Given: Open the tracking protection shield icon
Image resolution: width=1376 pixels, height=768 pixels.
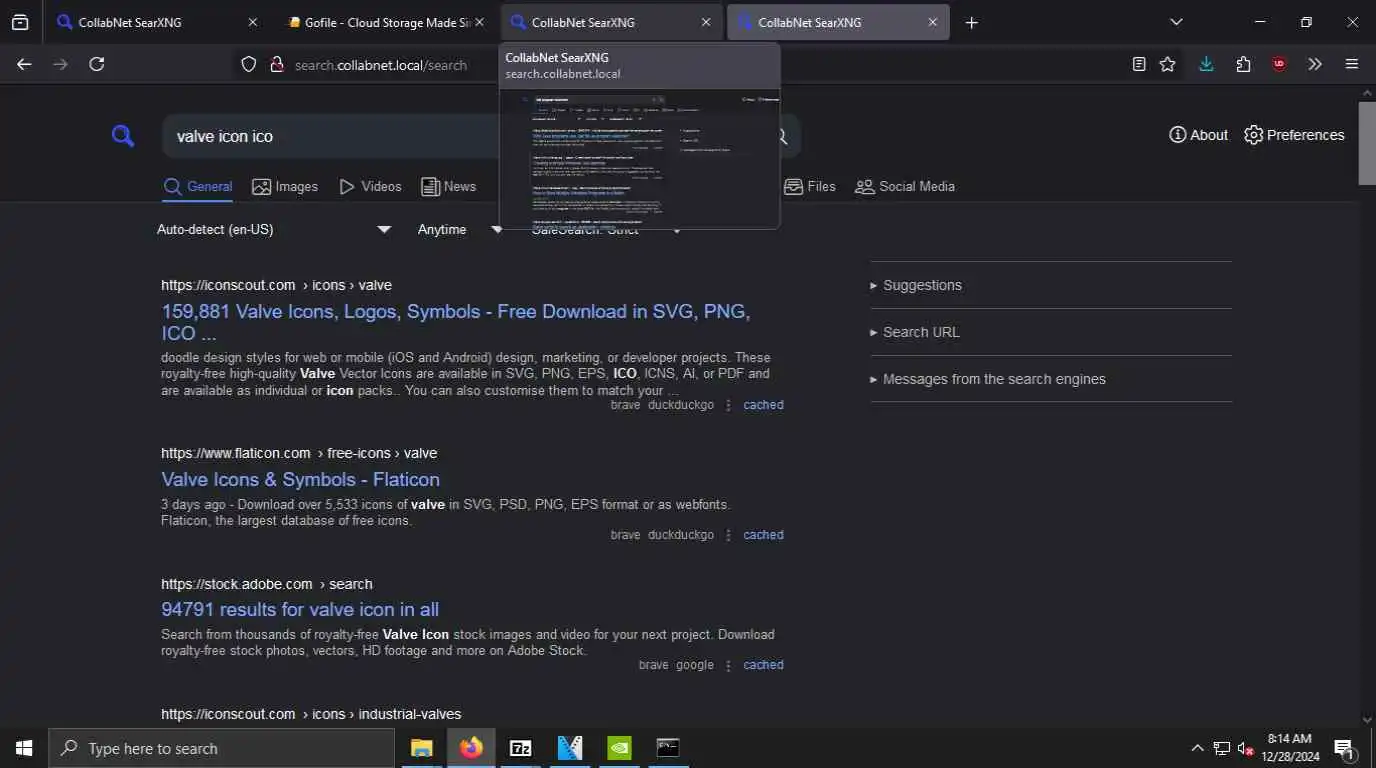Looking at the screenshot, I should pyautogui.click(x=249, y=64).
